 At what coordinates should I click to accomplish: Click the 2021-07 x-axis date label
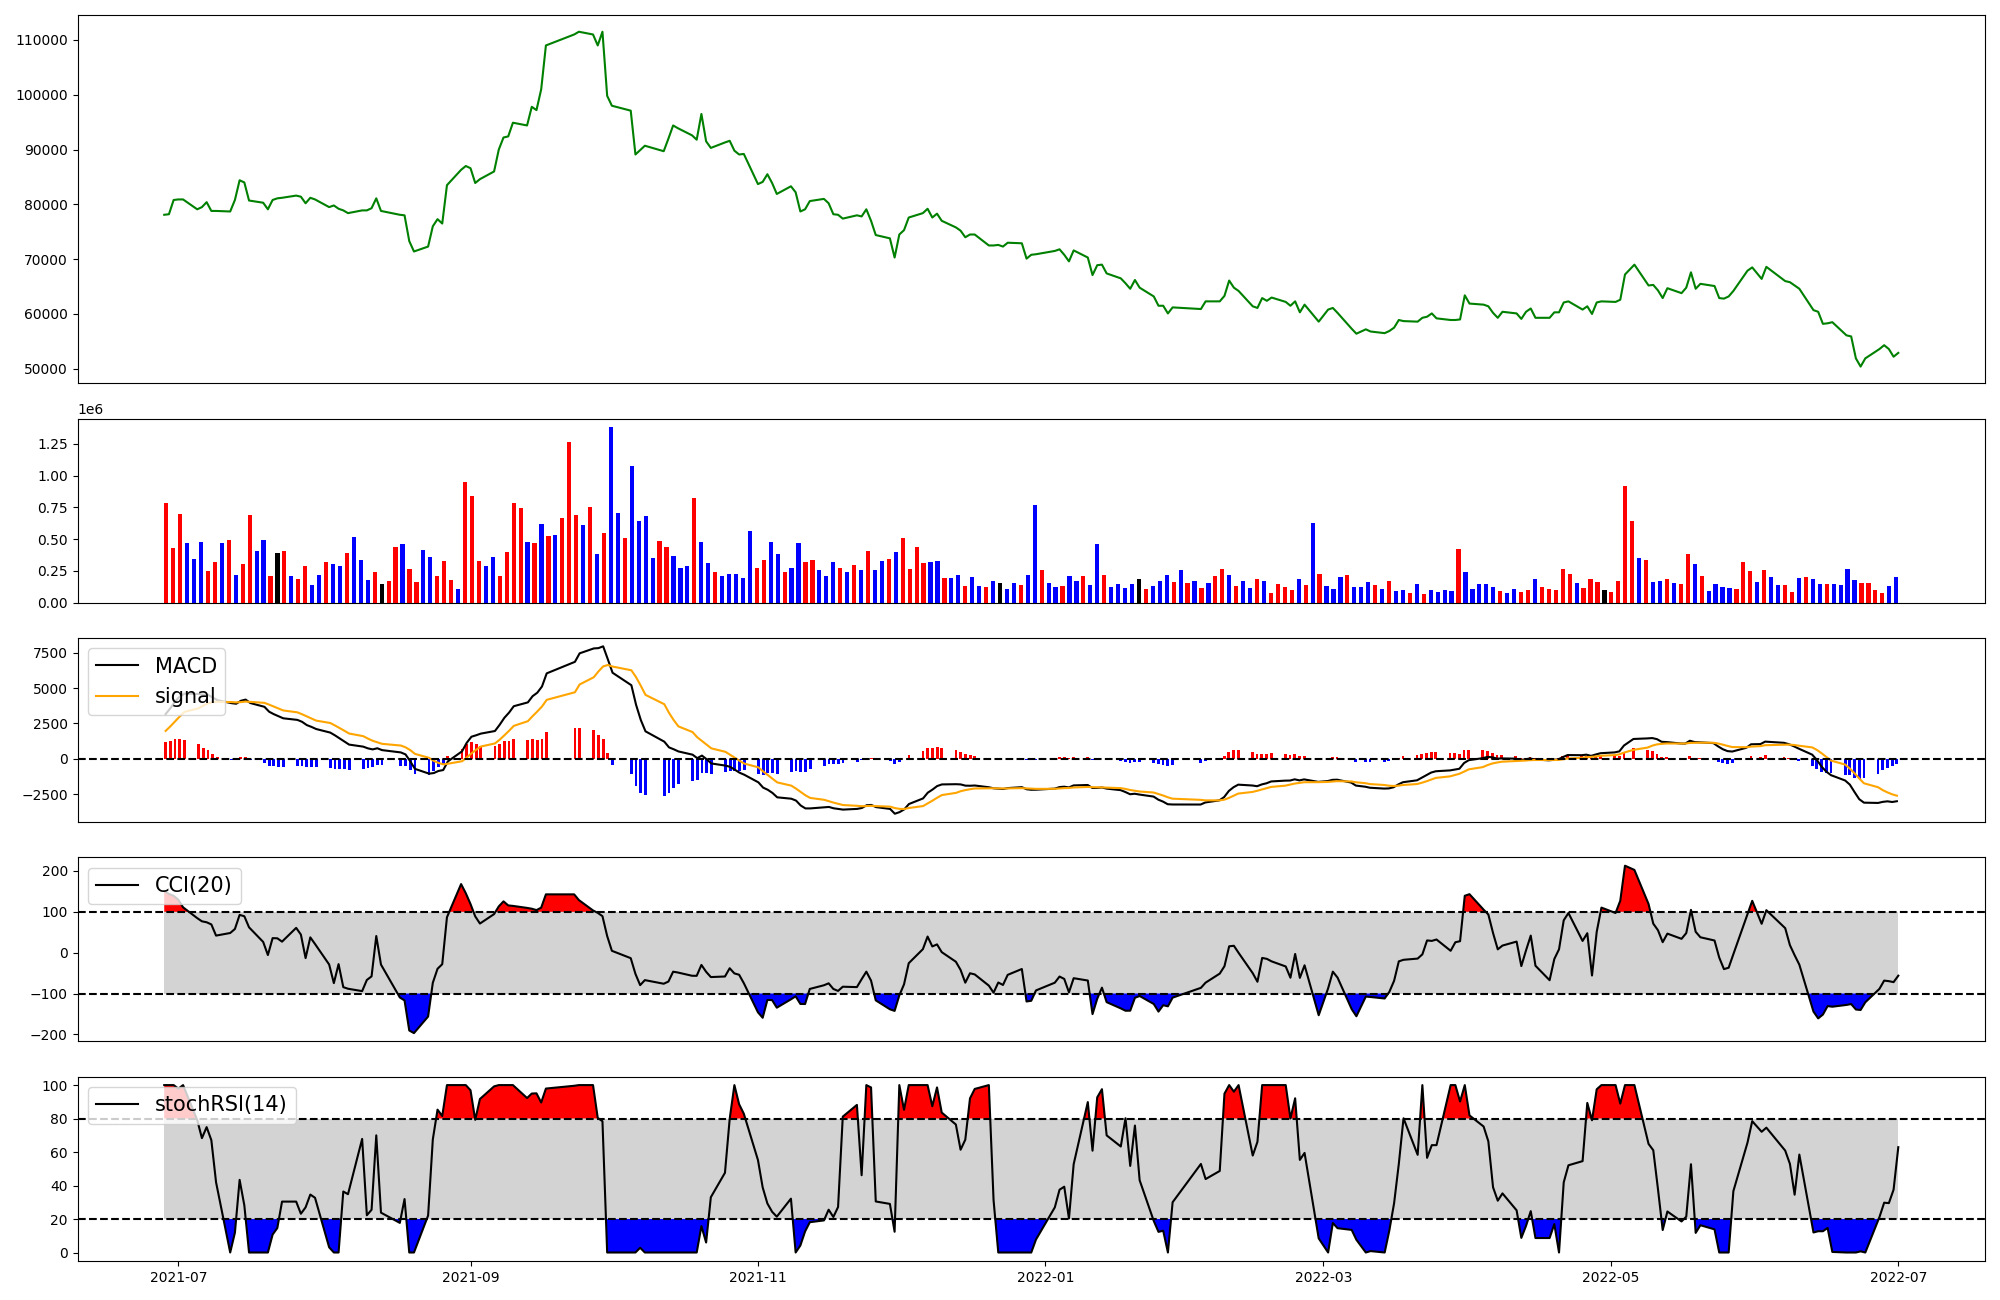178,1277
